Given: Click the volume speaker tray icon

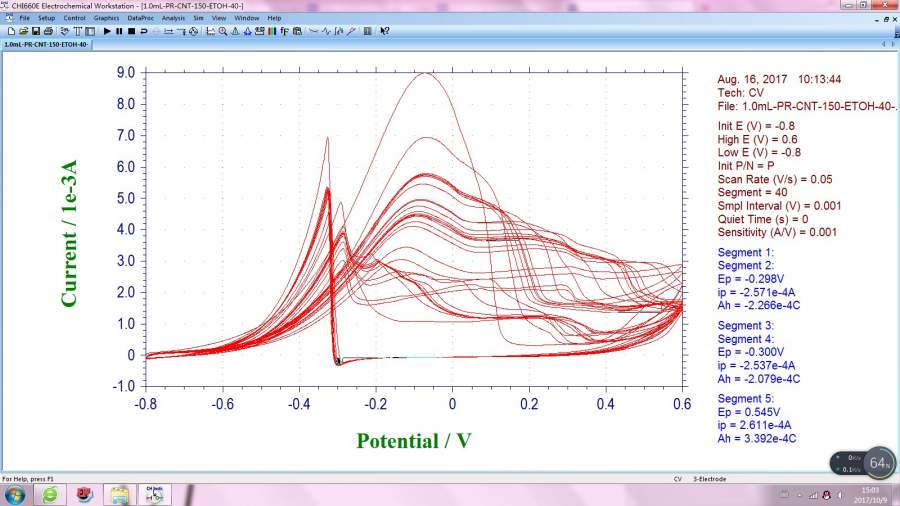Looking at the screenshot, I should coord(839,495).
